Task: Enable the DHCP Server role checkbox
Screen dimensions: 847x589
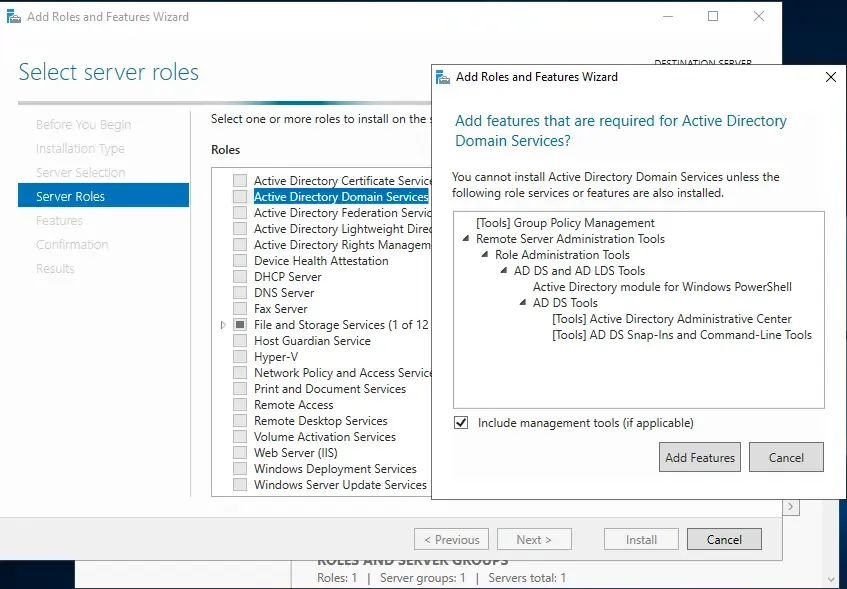Action: [240, 277]
